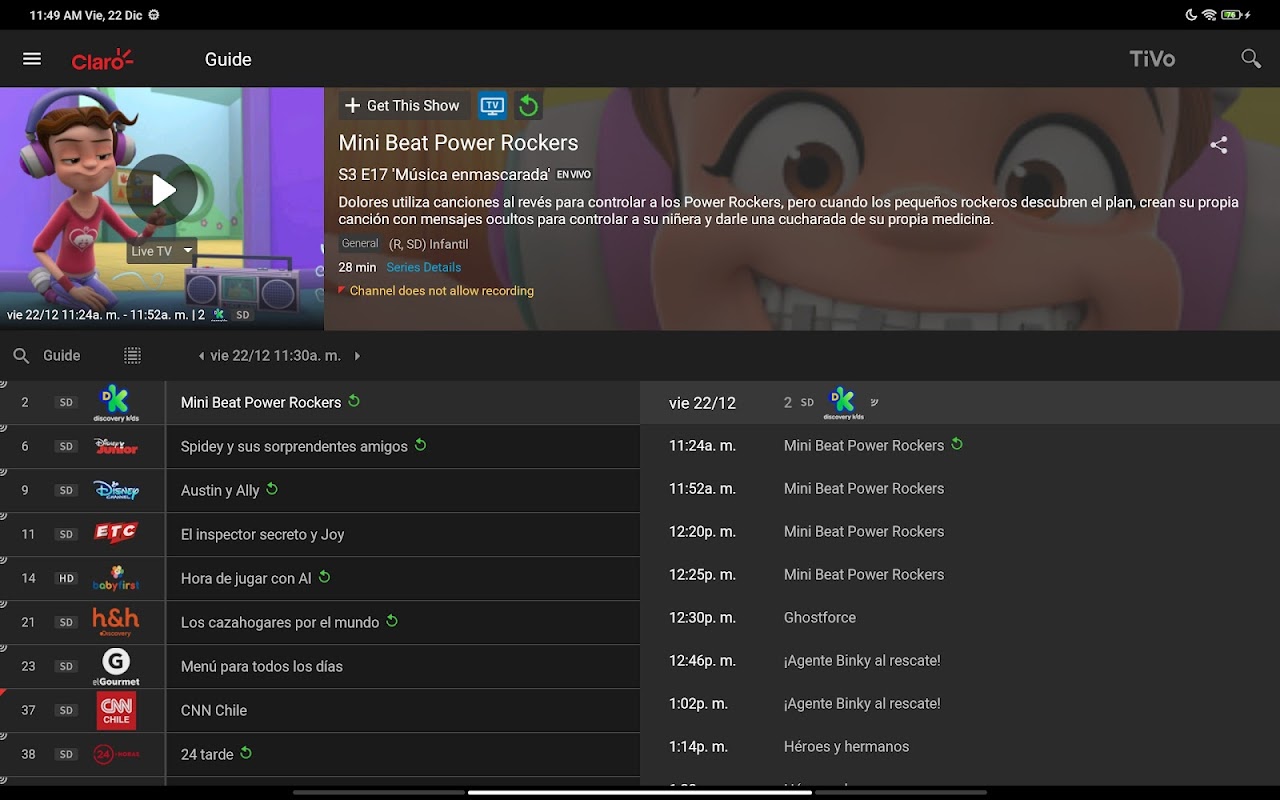Tap the settings gear in status bar
1280x800 pixels.
tap(153, 15)
